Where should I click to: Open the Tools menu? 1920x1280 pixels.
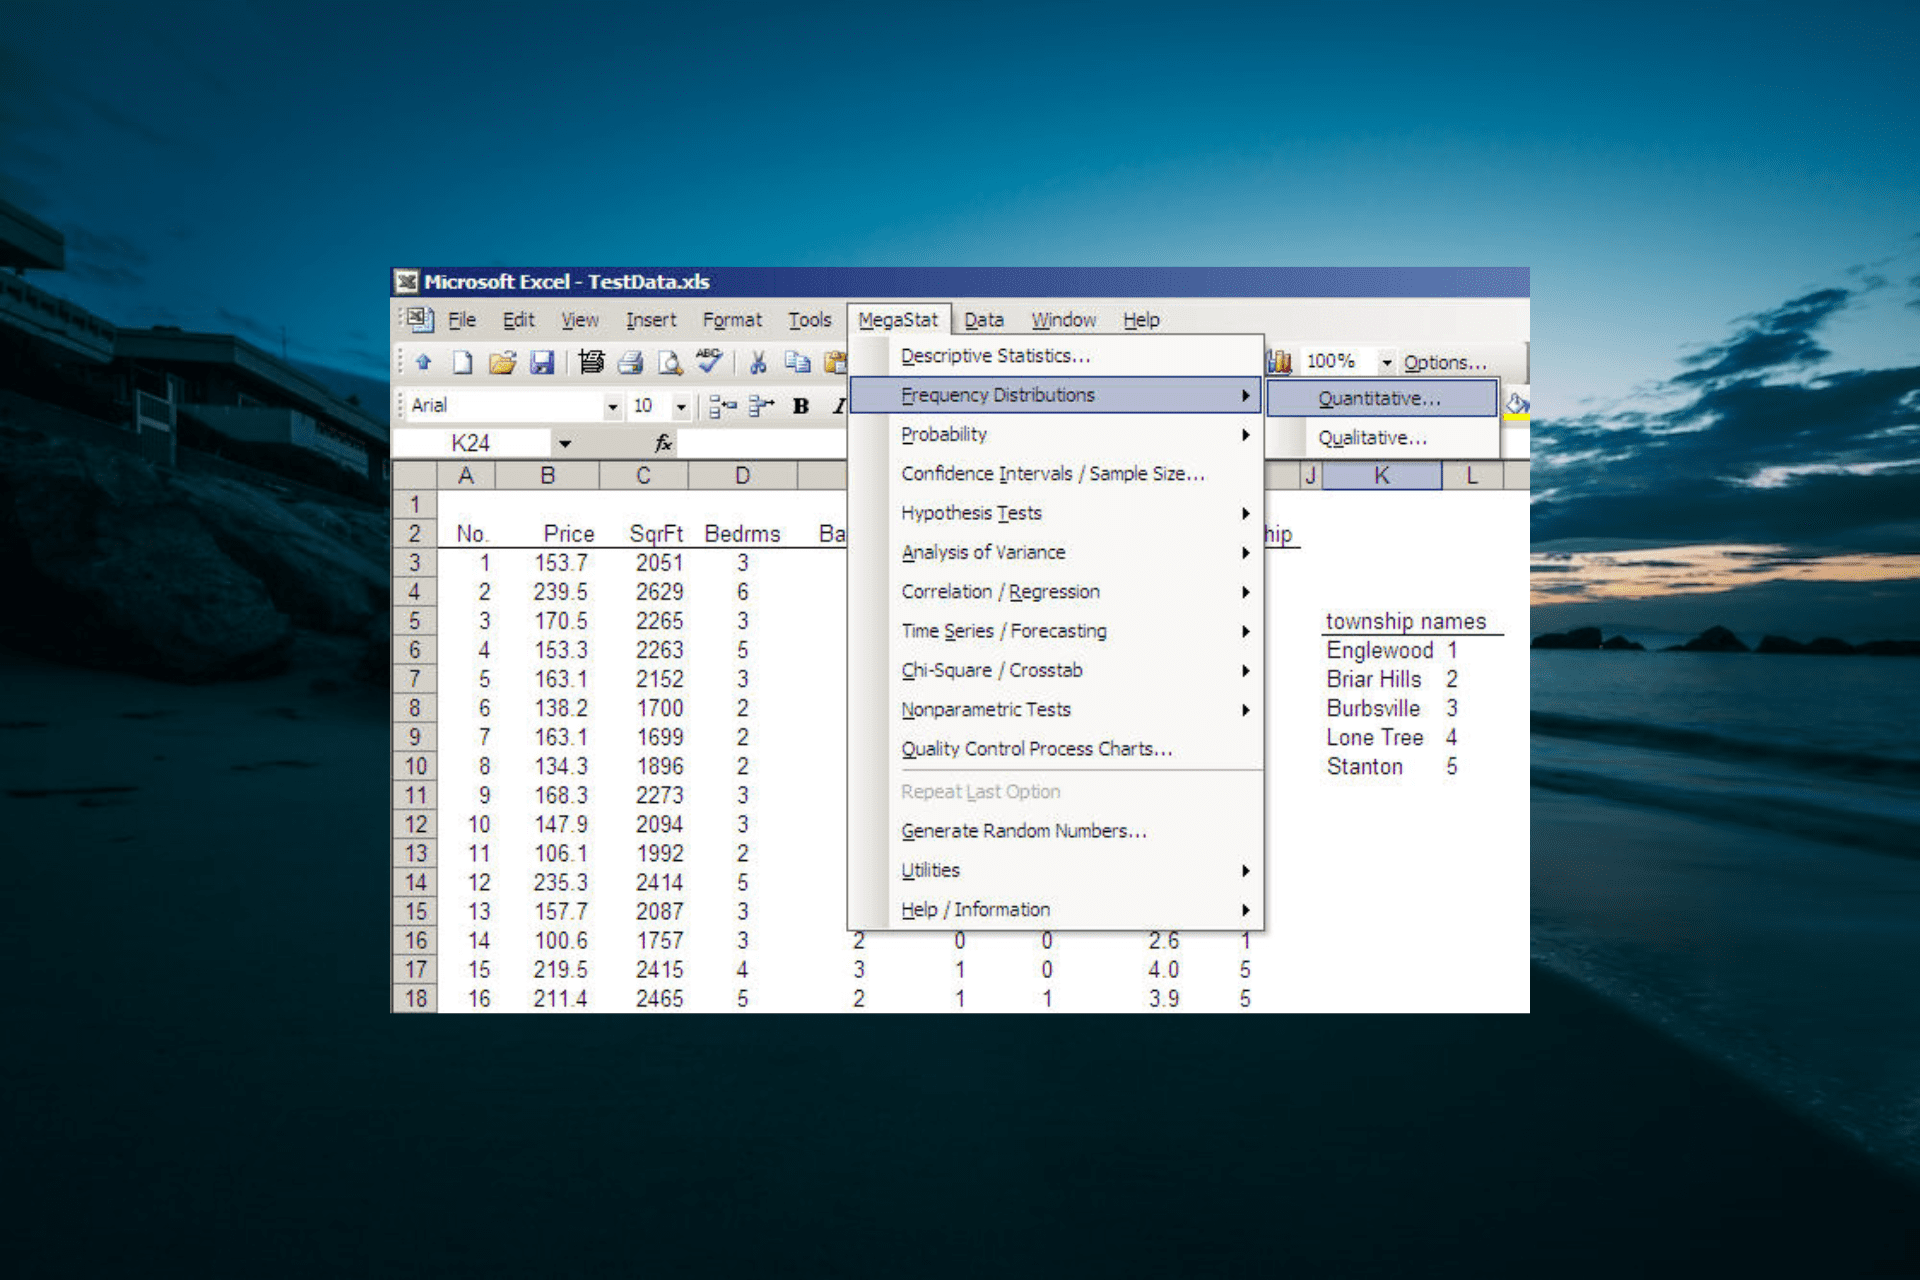(x=809, y=320)
